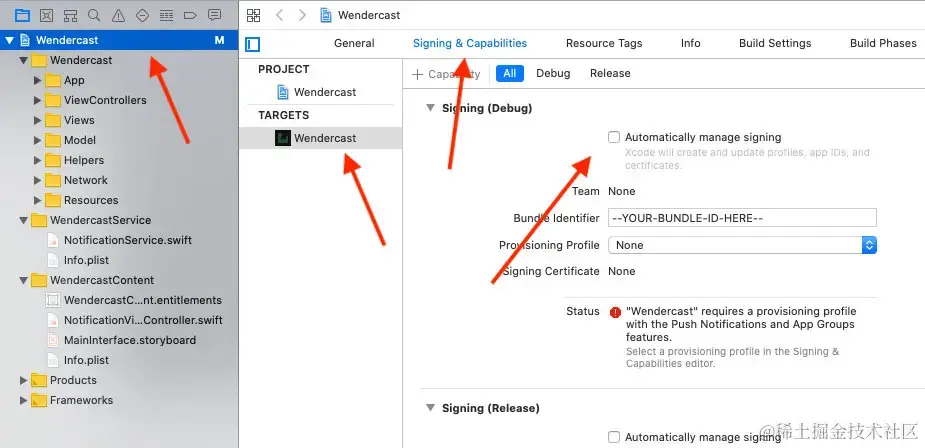Click the entitlements file icon
925x448 pixels.
pos(53,300)
